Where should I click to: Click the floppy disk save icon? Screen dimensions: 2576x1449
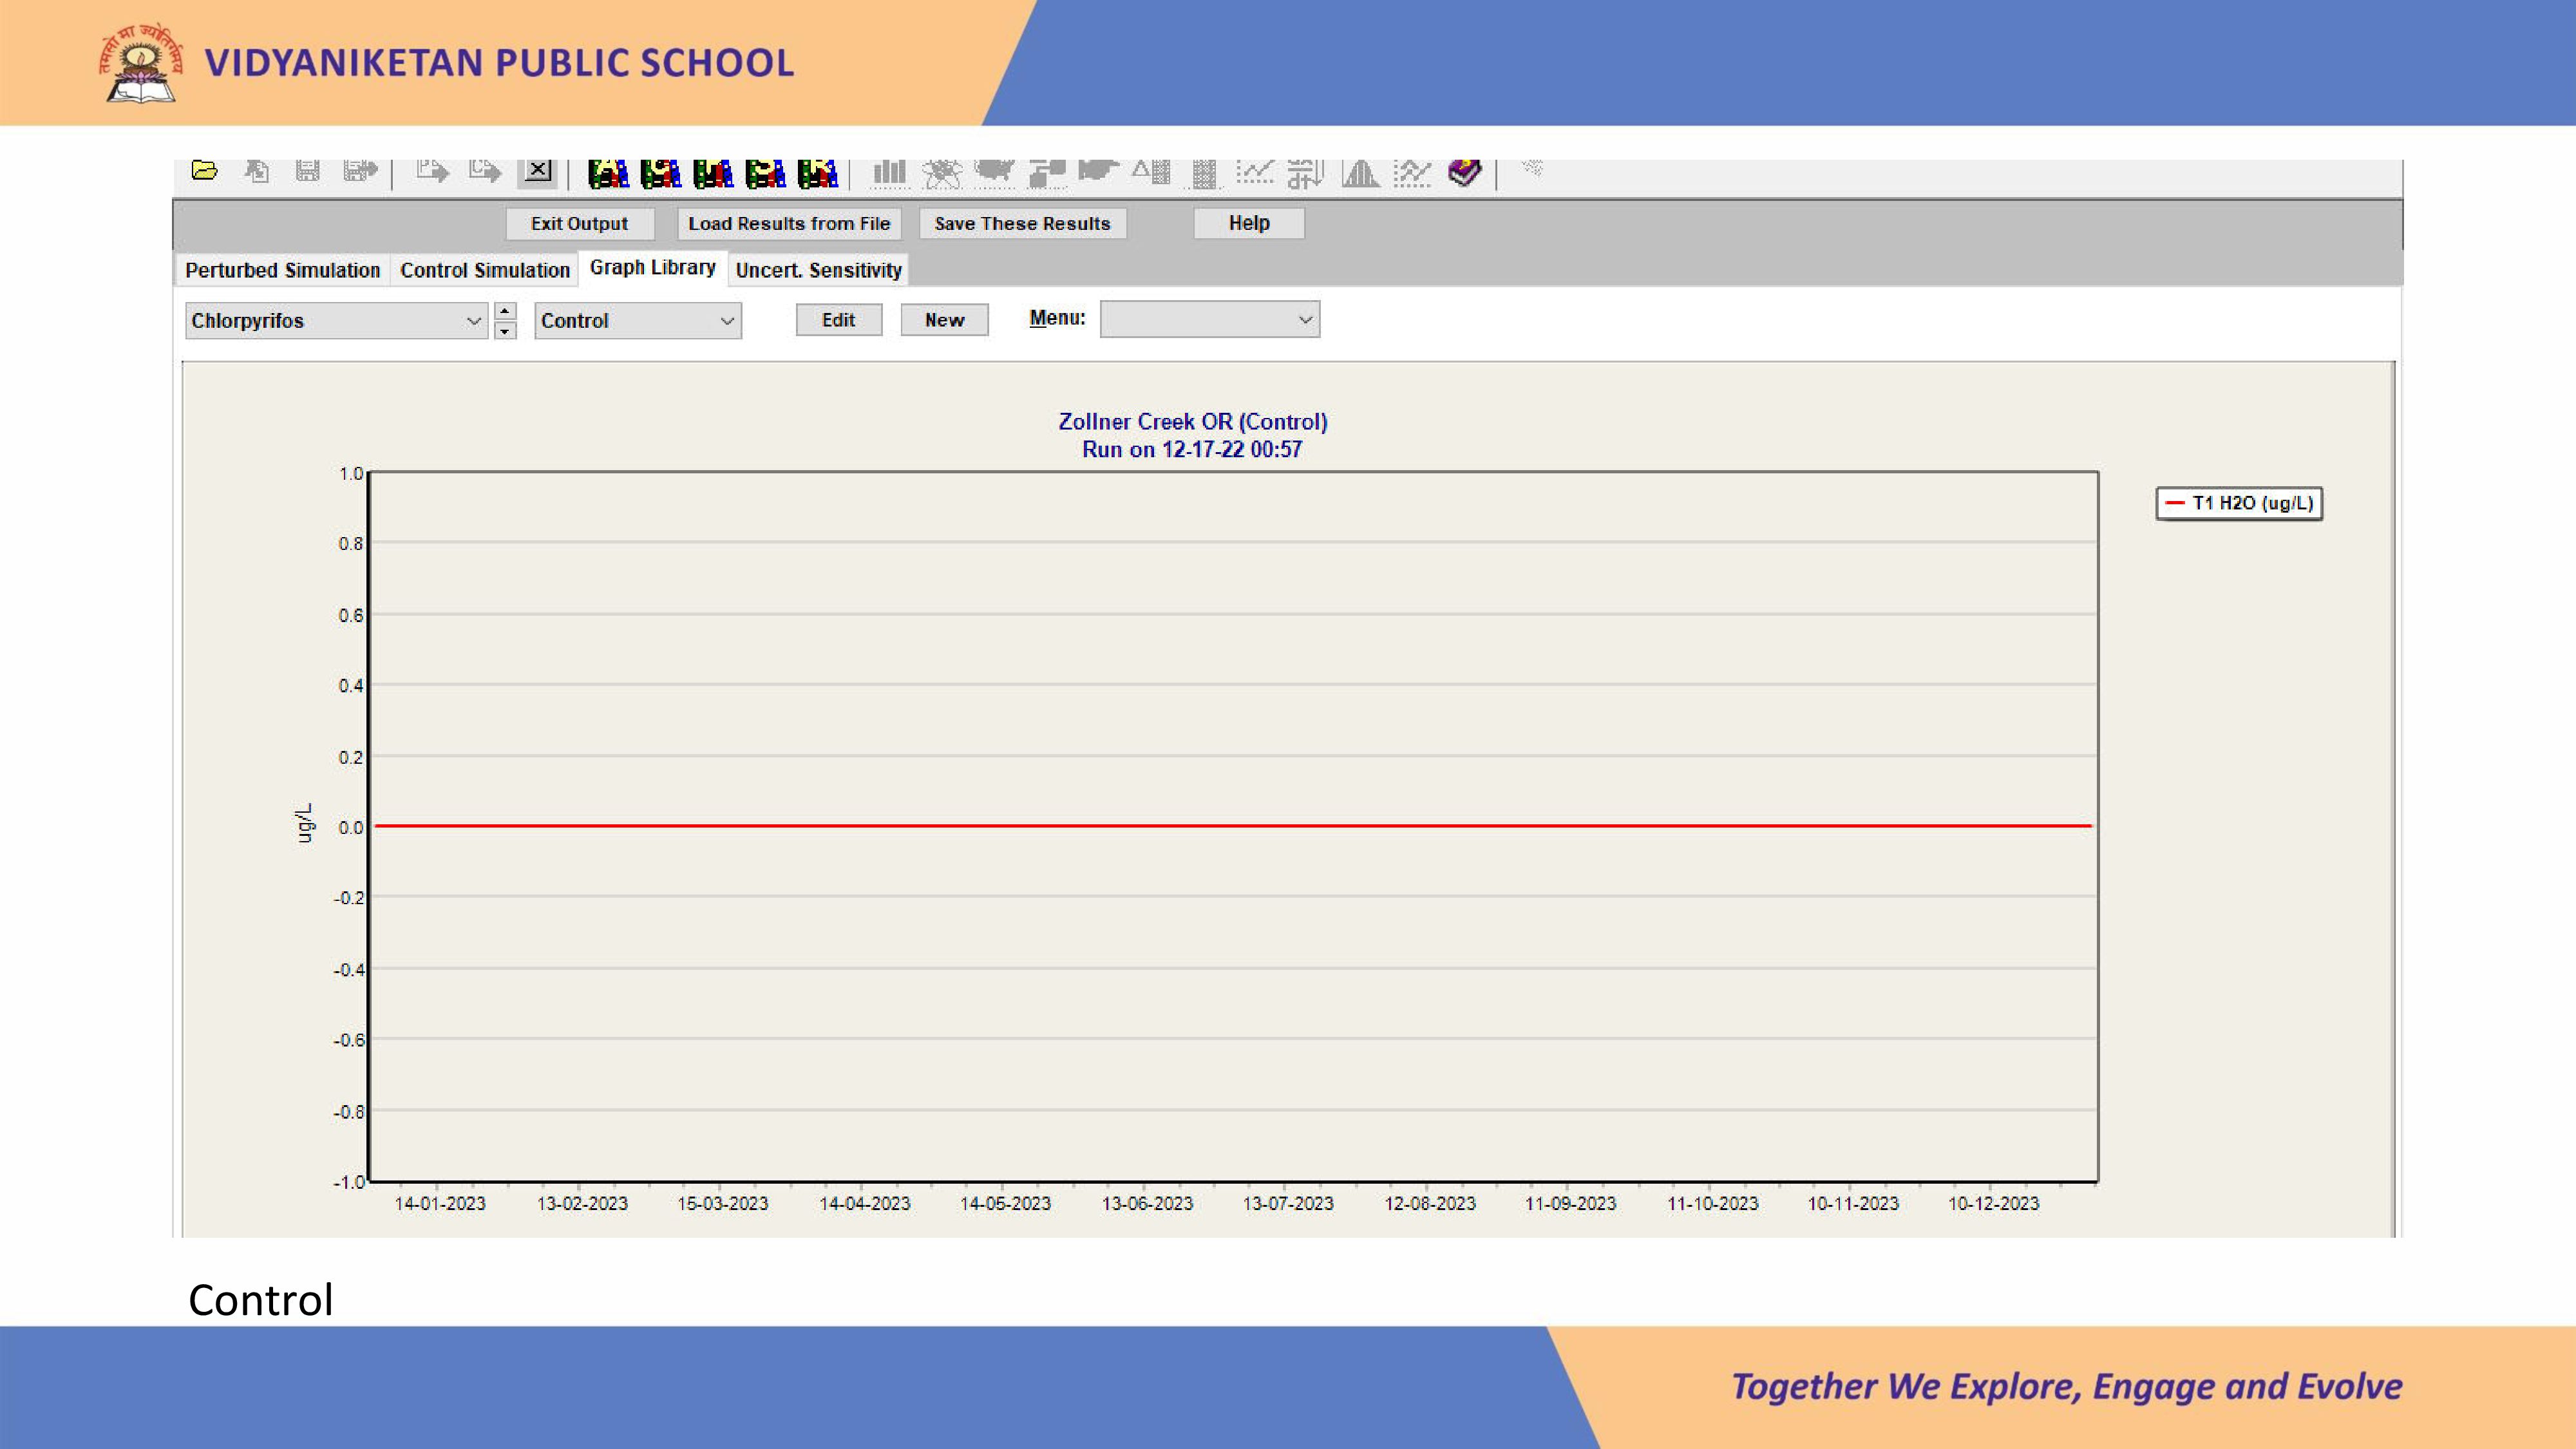(x=308, y=172)
